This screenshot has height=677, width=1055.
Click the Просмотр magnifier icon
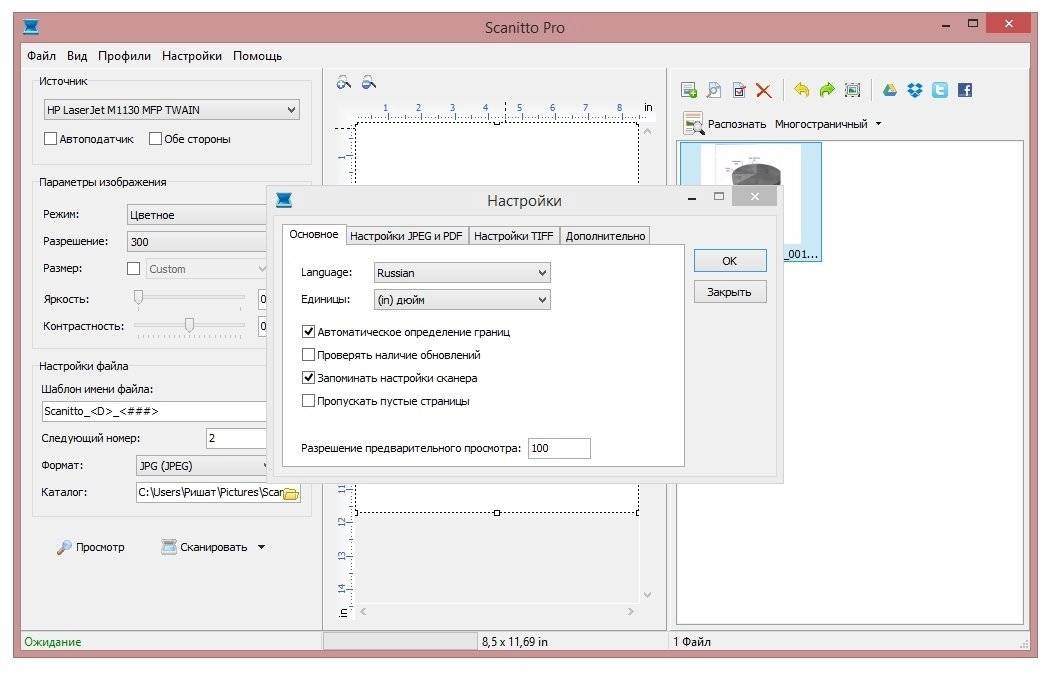point(64,547)
